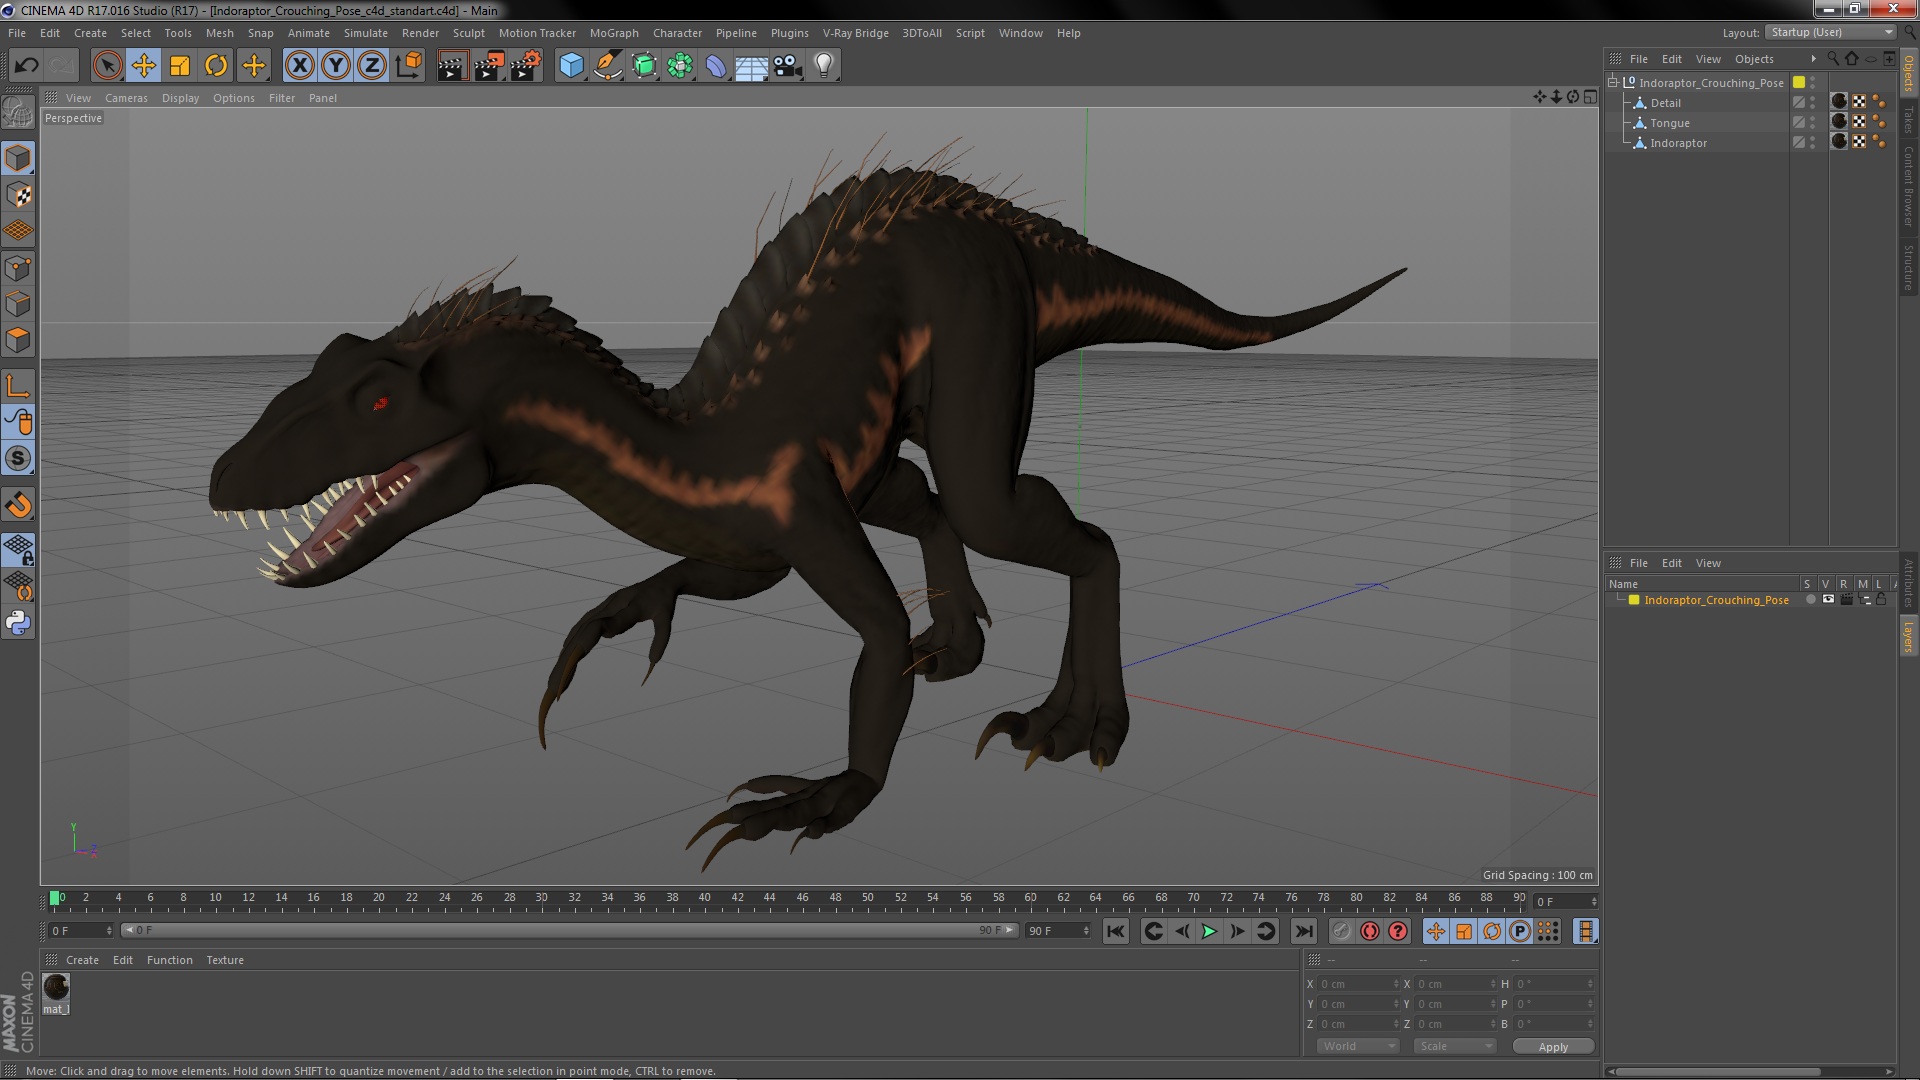Image resolution: width=1920 pixels, height=1080 pixels.
Task: Click yellow layer swatch of Indoraptor_Crouching_Pose
Action: (x=1799, y=83)
